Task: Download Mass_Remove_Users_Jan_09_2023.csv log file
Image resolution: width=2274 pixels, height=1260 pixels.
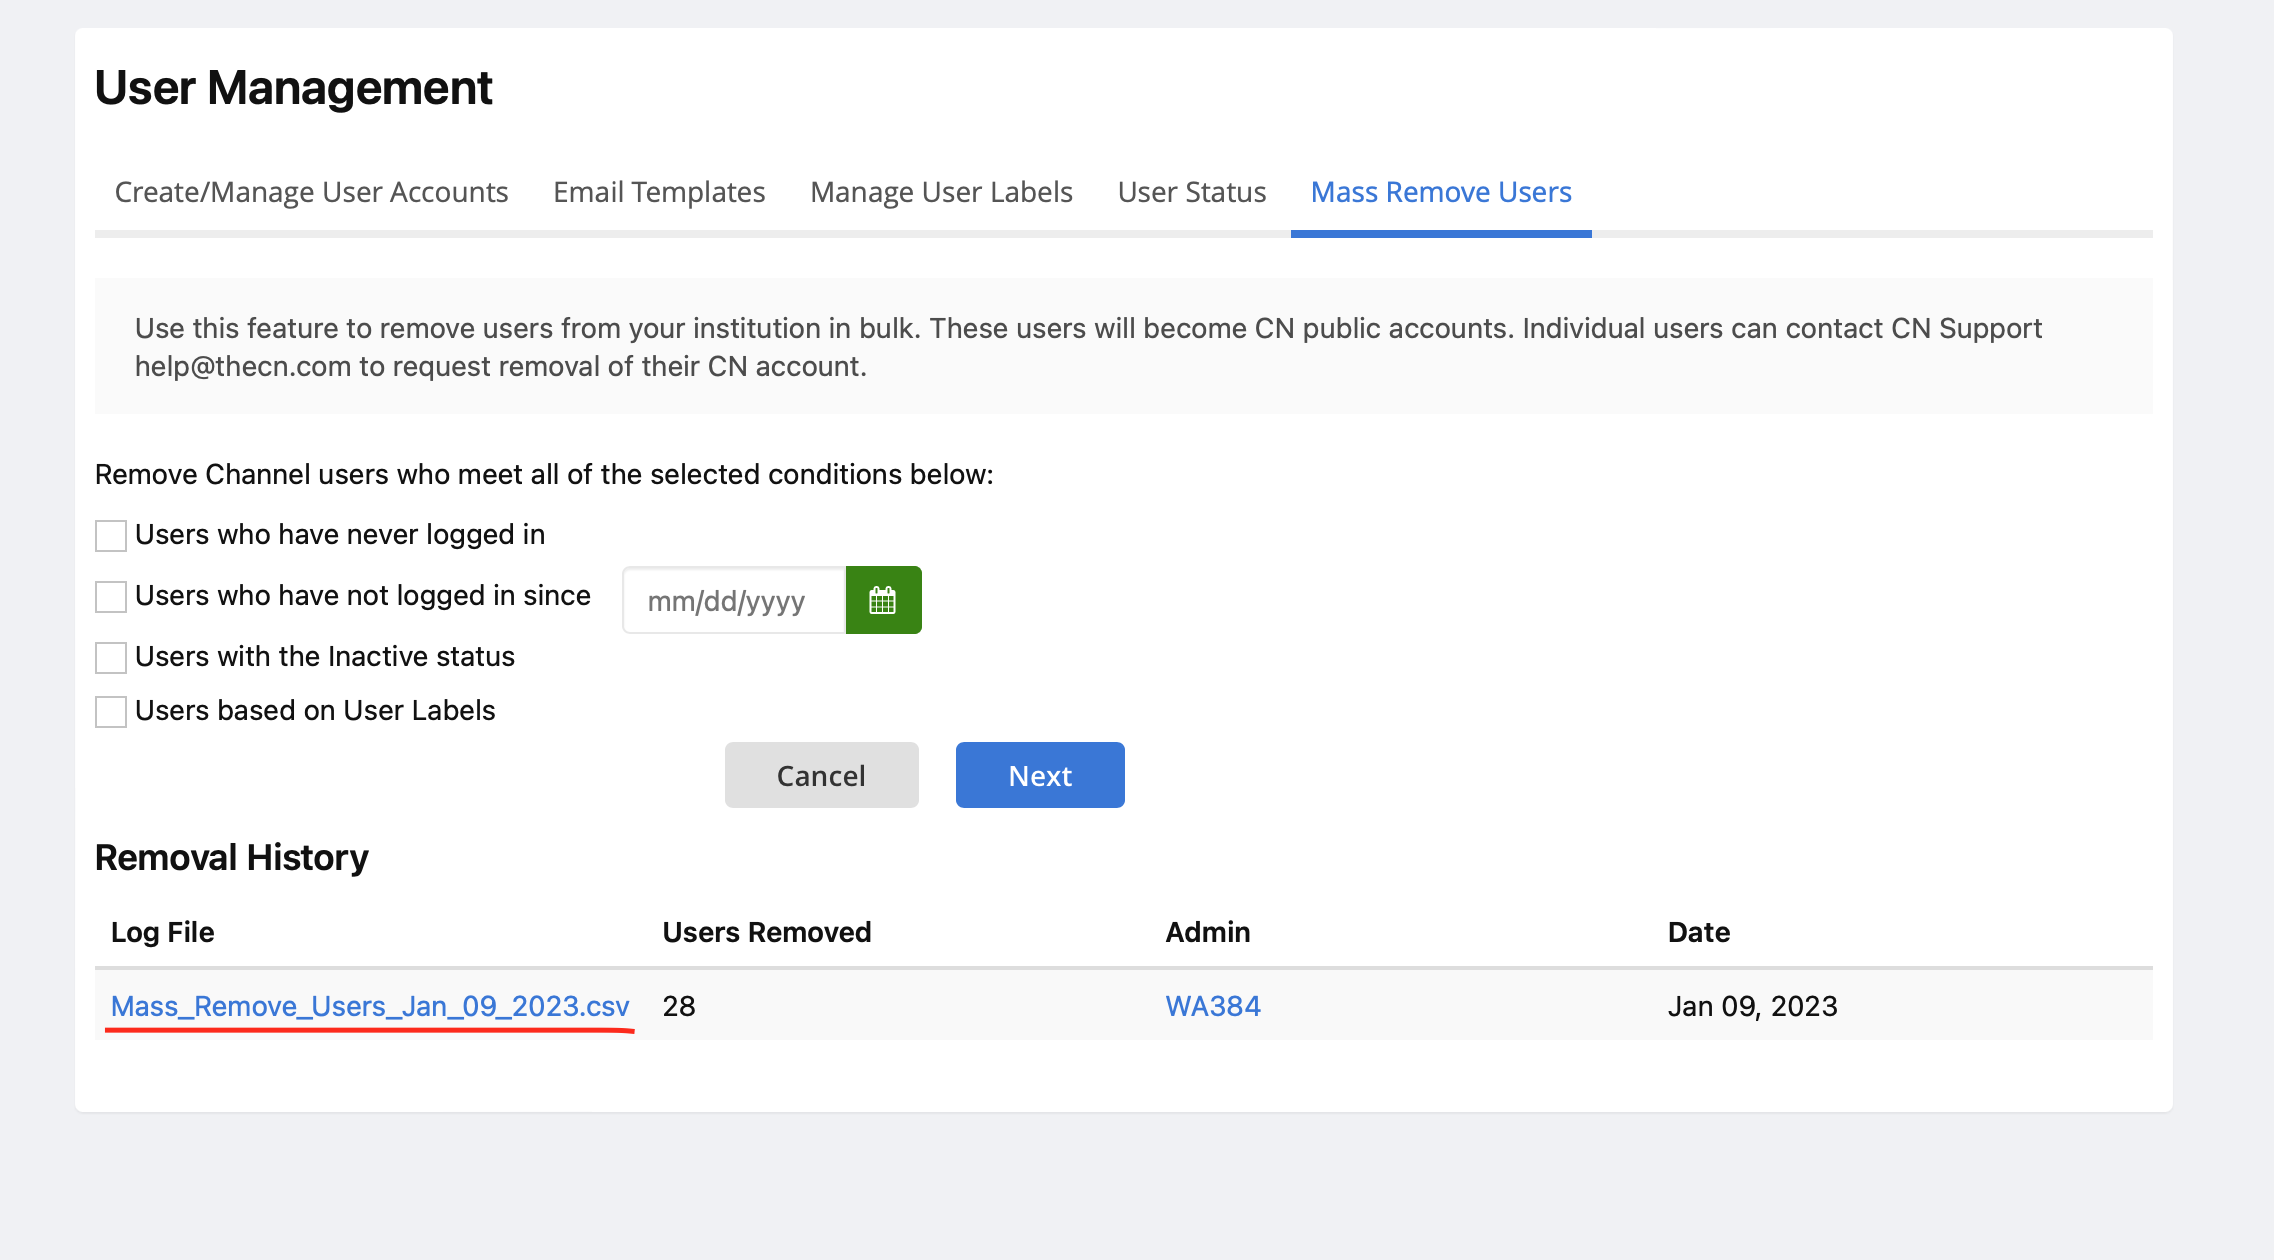Action: 370,1006
